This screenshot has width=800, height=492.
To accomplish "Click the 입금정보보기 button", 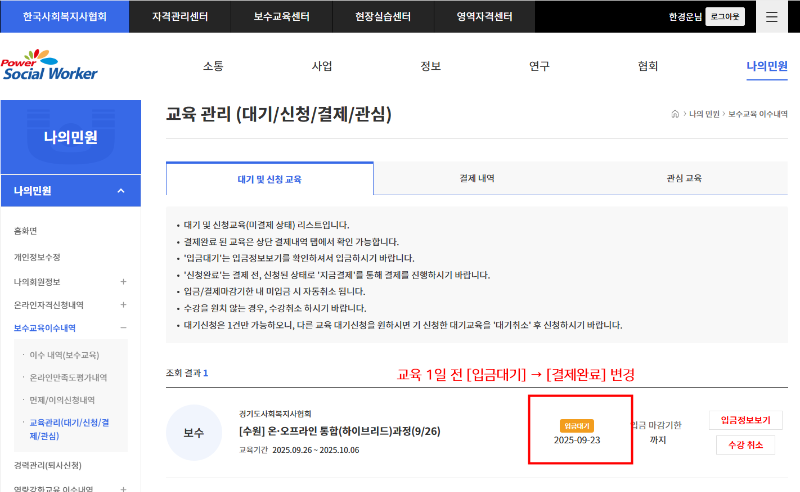I will (746, 421).
